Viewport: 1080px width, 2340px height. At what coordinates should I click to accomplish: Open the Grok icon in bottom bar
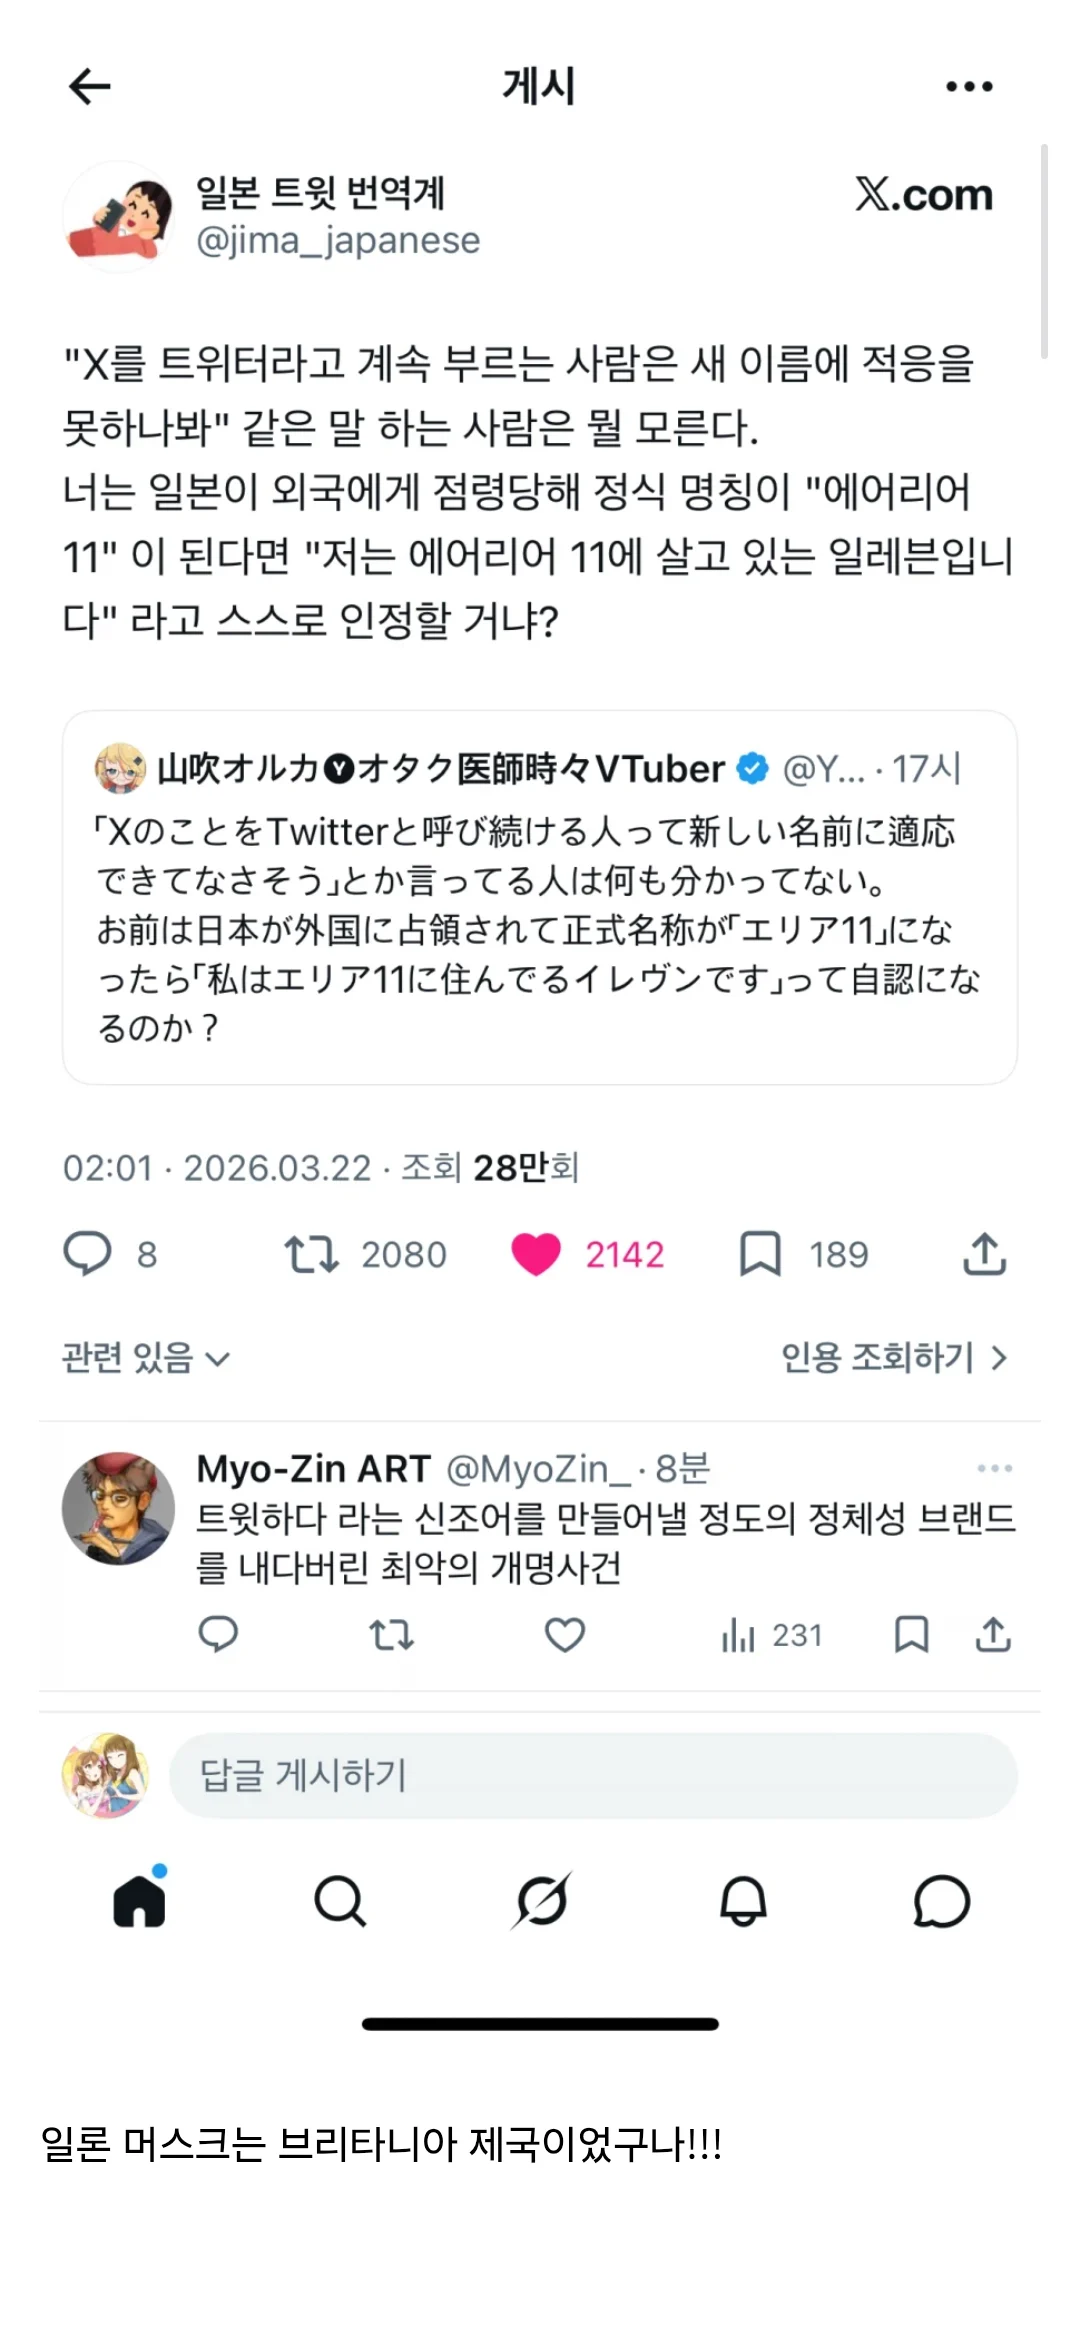coord(541,1900)
